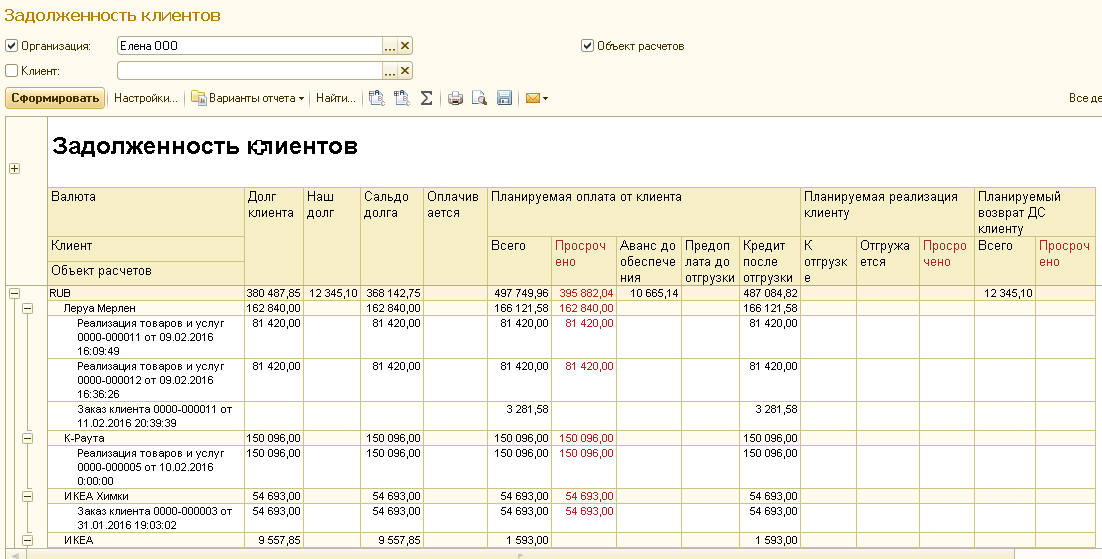Click into the empty Клиент input field
This screenshot has height=559, width=1102.
coord(249,71)
